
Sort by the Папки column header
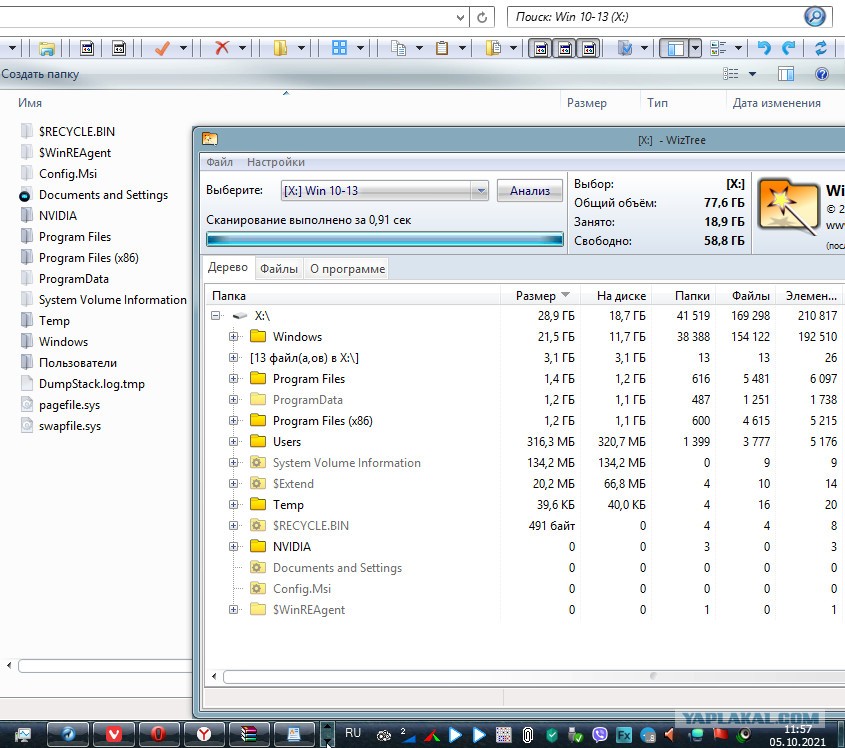(684, 296)
